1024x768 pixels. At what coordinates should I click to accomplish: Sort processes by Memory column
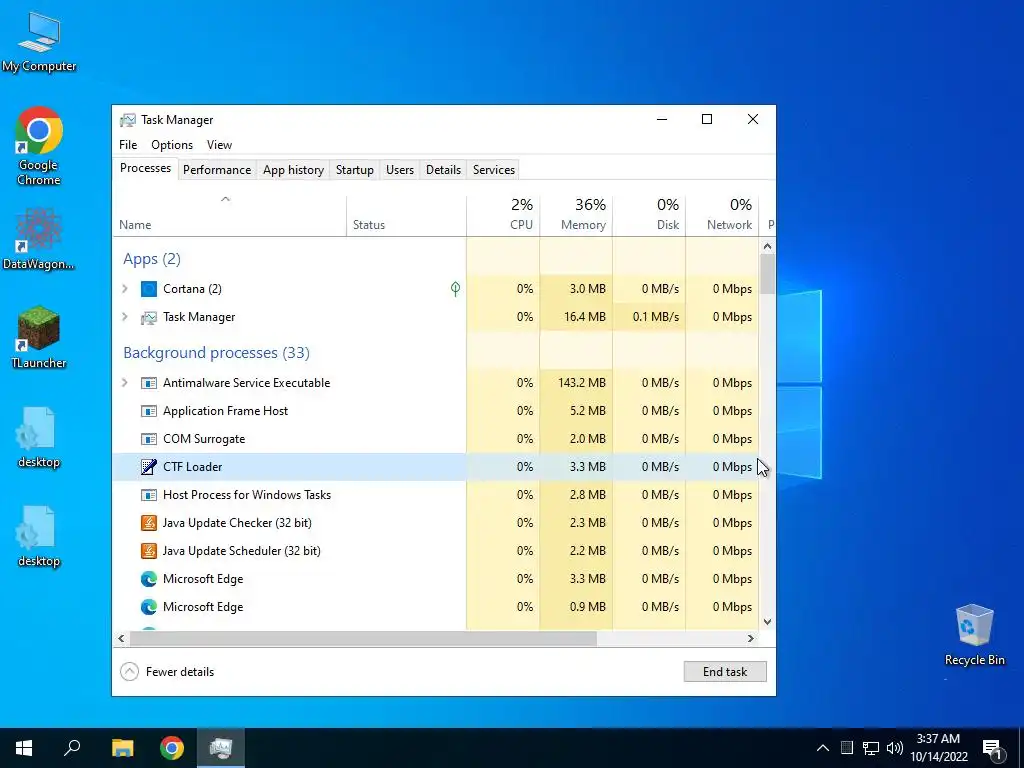576,216
